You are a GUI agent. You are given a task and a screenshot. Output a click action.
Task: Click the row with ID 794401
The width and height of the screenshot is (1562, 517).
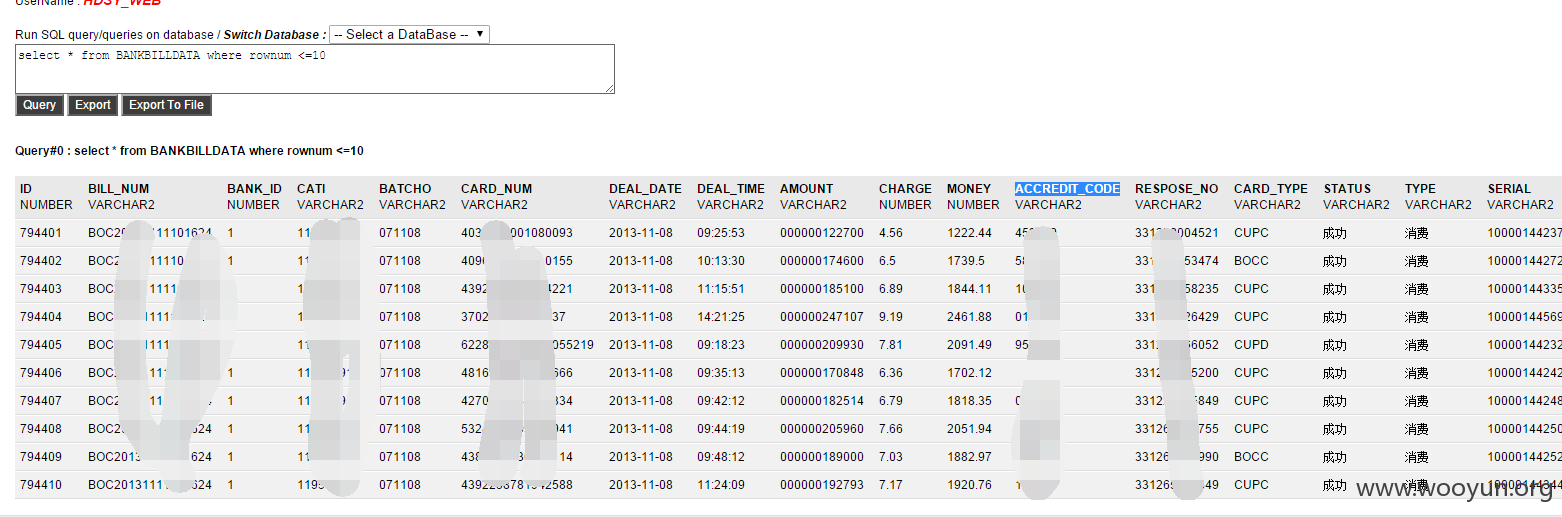788,233
